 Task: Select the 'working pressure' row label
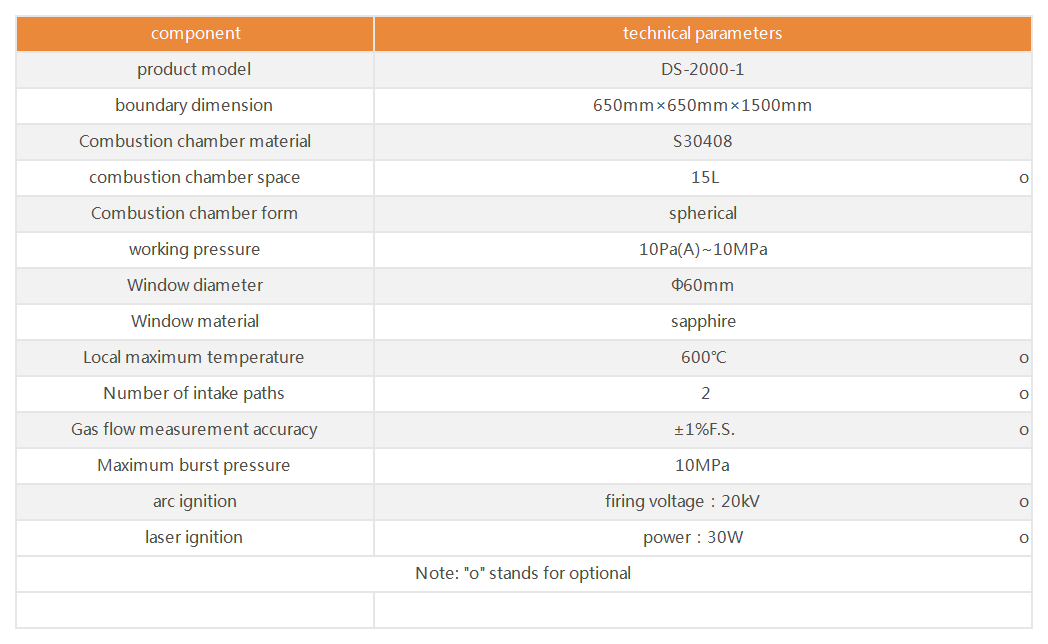(194, 250)
